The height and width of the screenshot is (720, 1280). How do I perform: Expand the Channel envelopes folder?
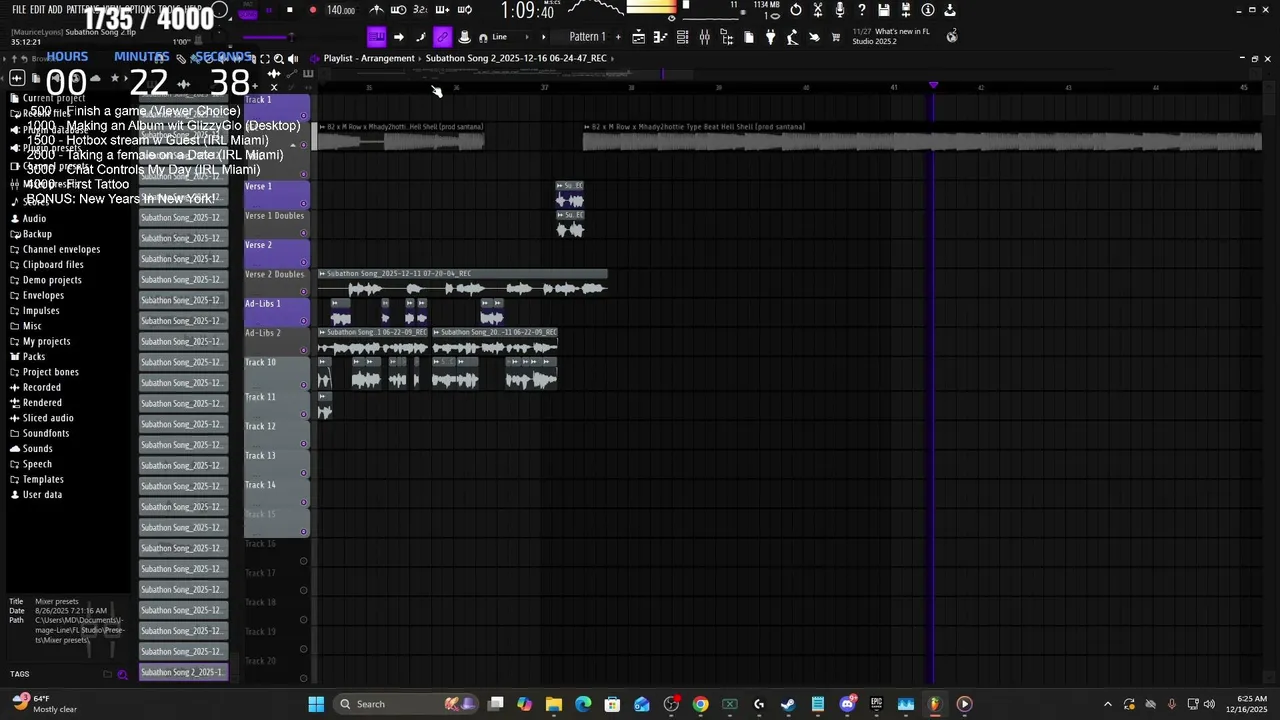click(x=61, y=250)
